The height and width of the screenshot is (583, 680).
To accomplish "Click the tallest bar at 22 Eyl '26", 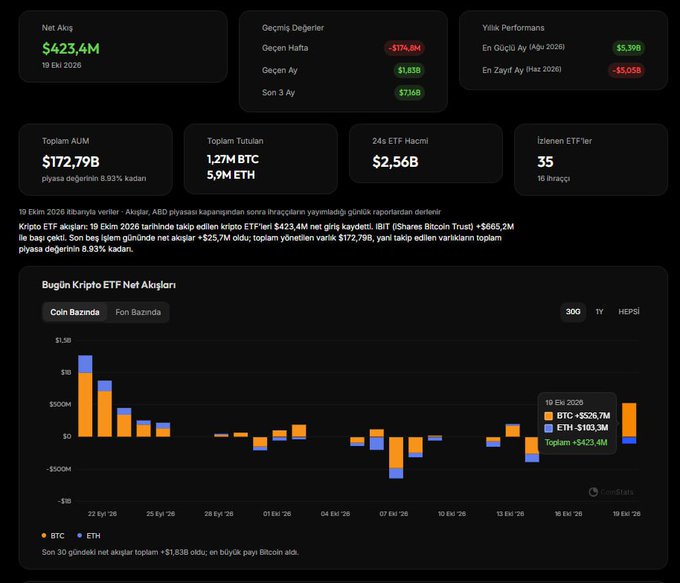I will [85, 396].
